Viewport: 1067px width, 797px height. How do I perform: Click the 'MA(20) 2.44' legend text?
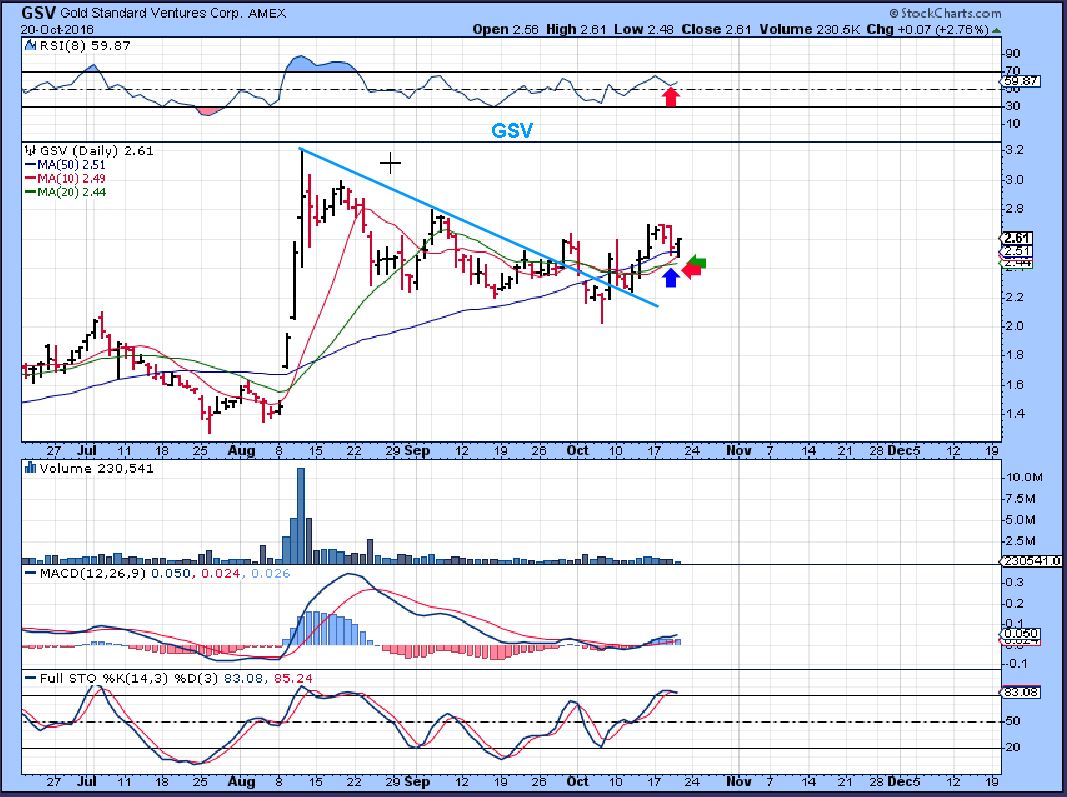coord(71,192)
